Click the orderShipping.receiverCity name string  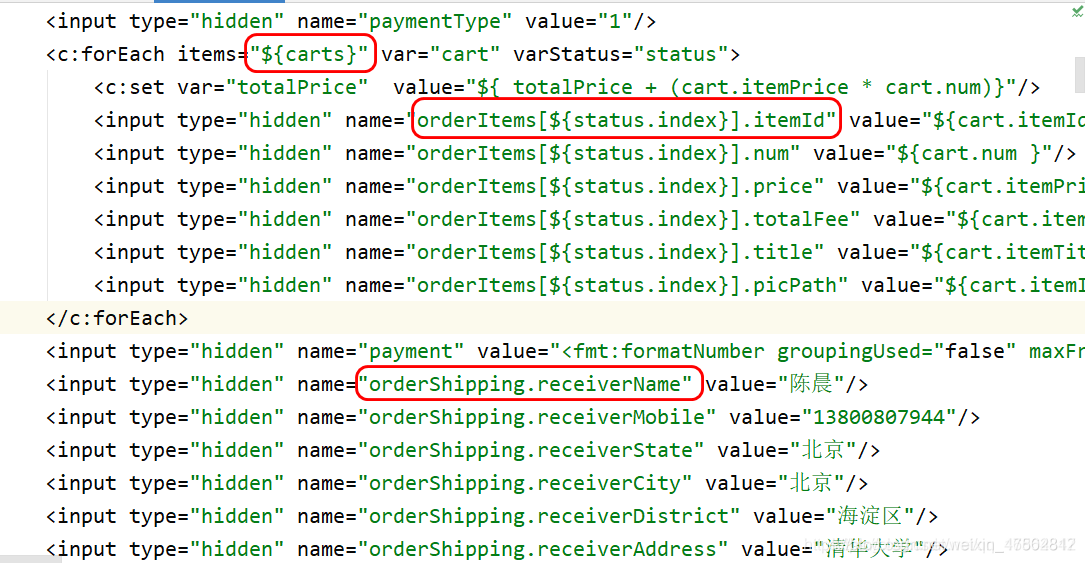pos(525,483)
